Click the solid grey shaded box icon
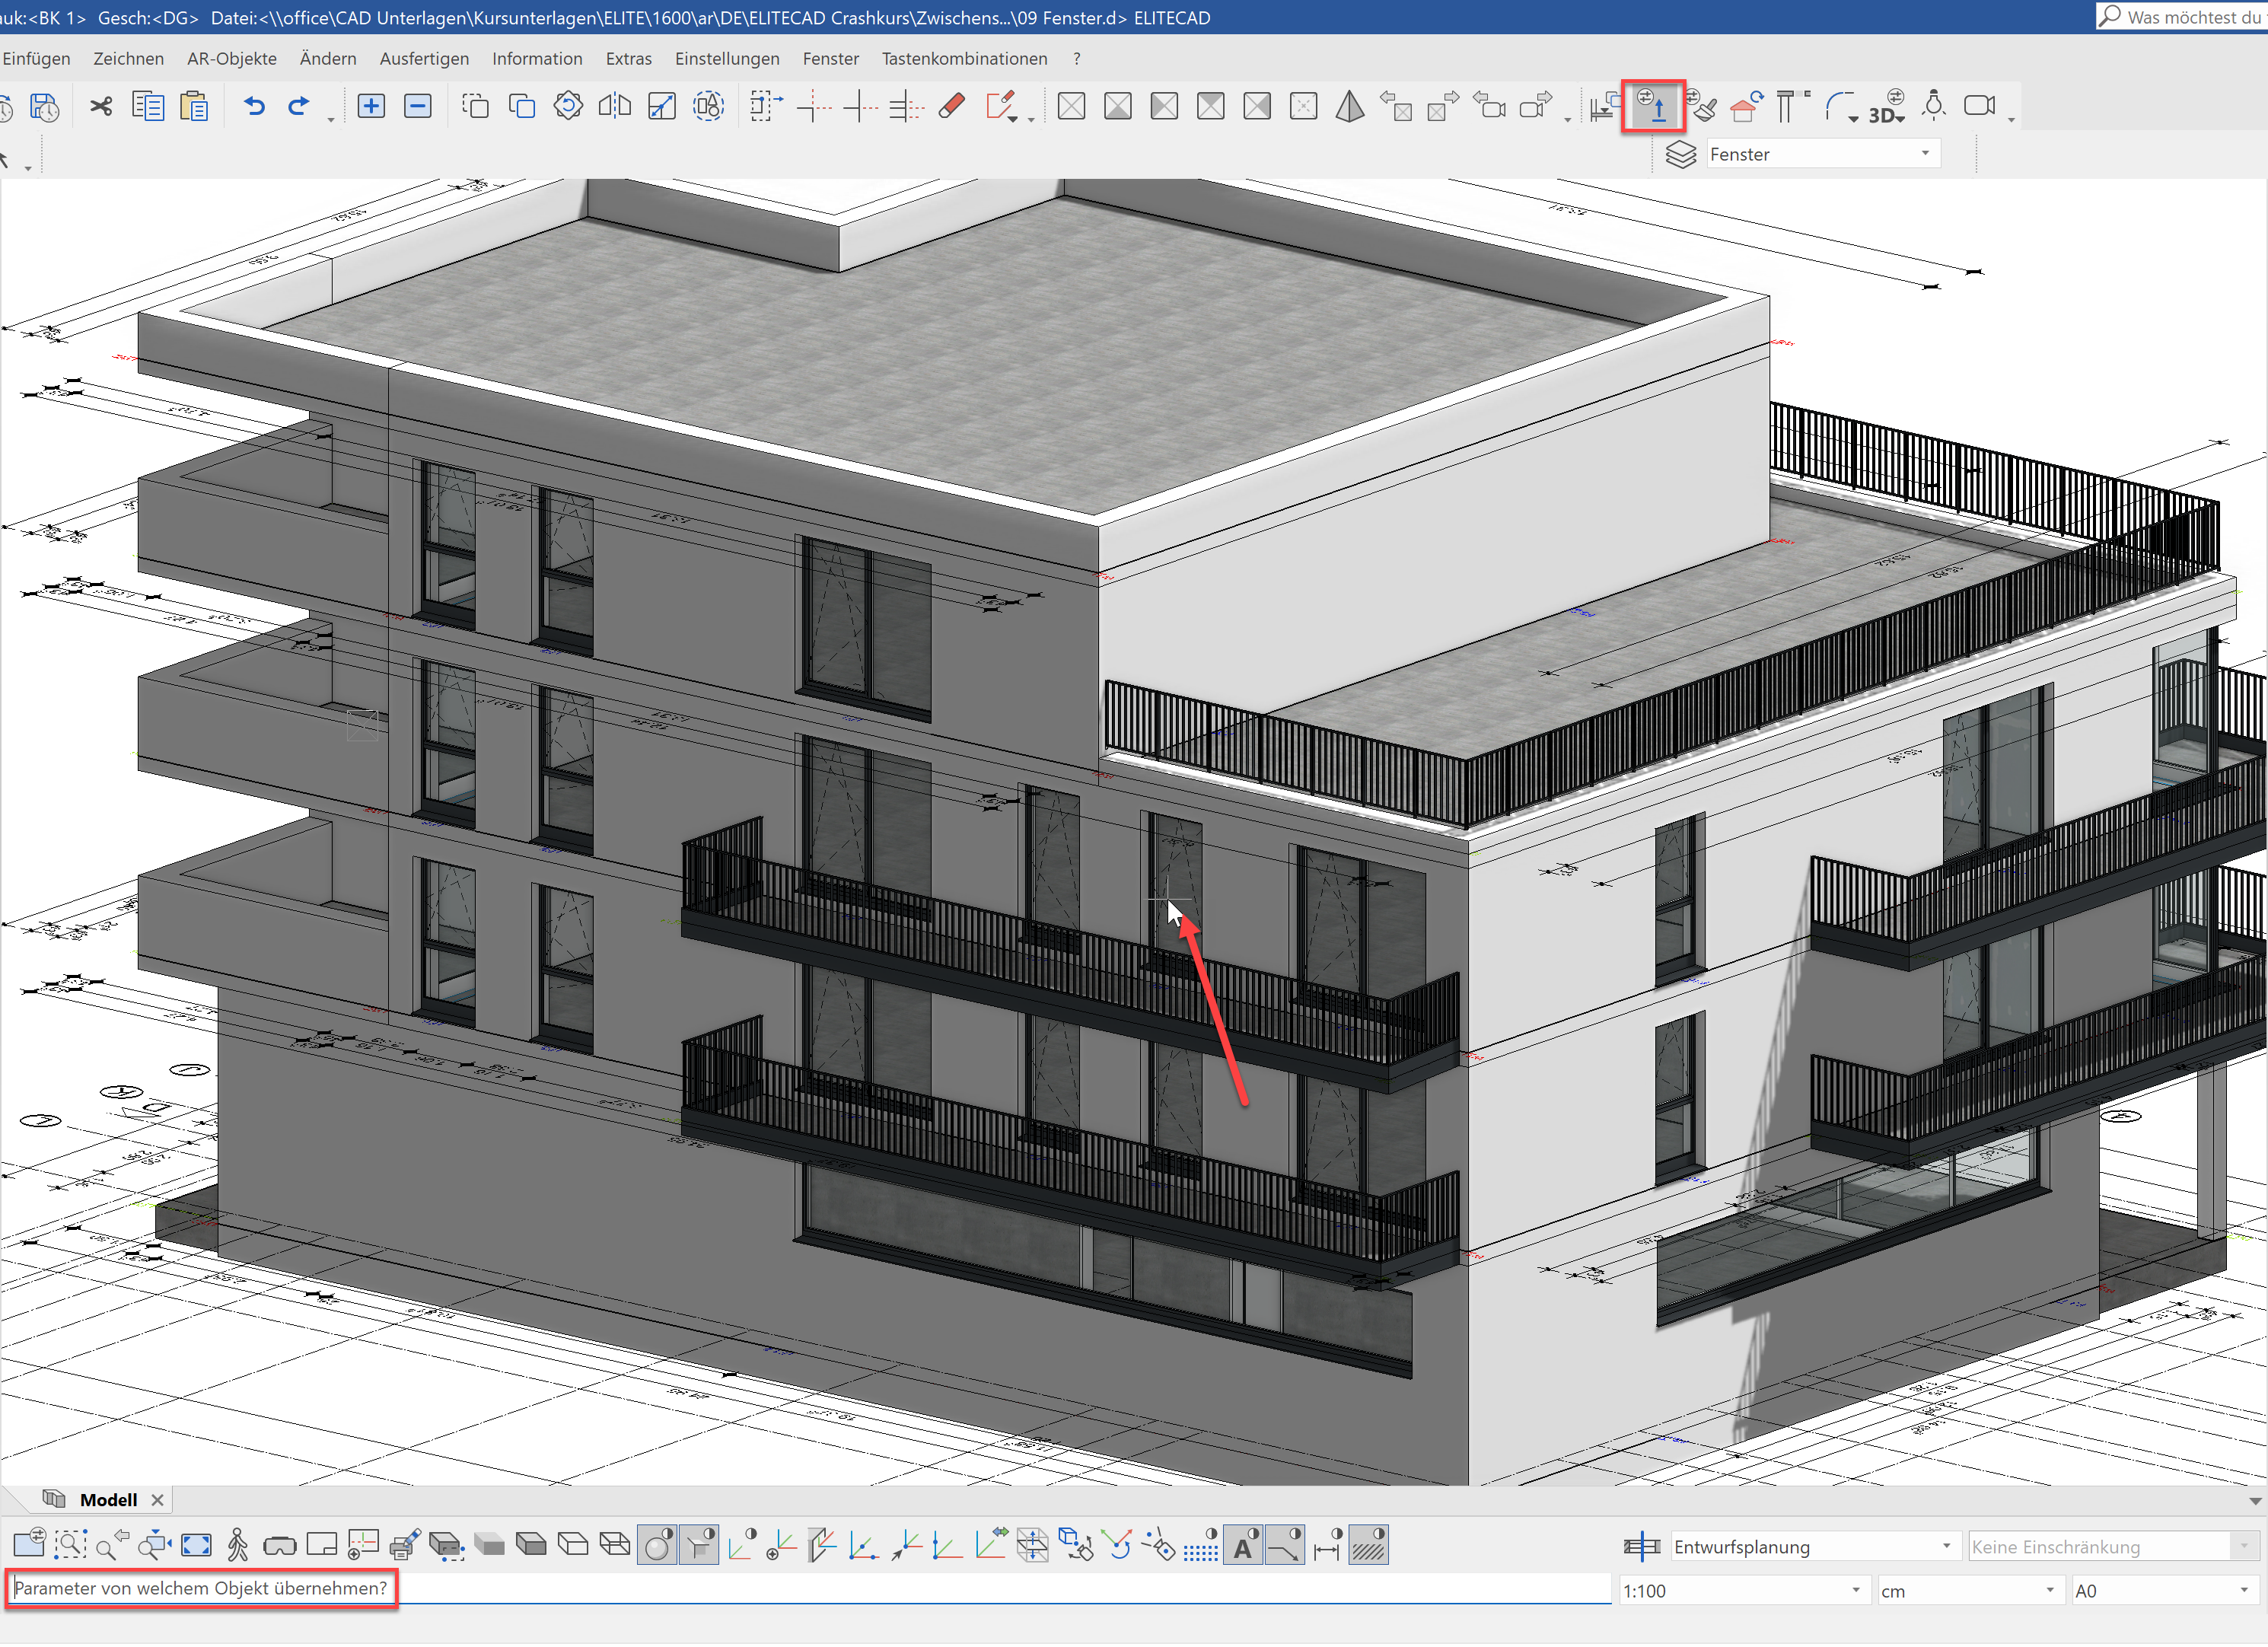 point(489,1546)
